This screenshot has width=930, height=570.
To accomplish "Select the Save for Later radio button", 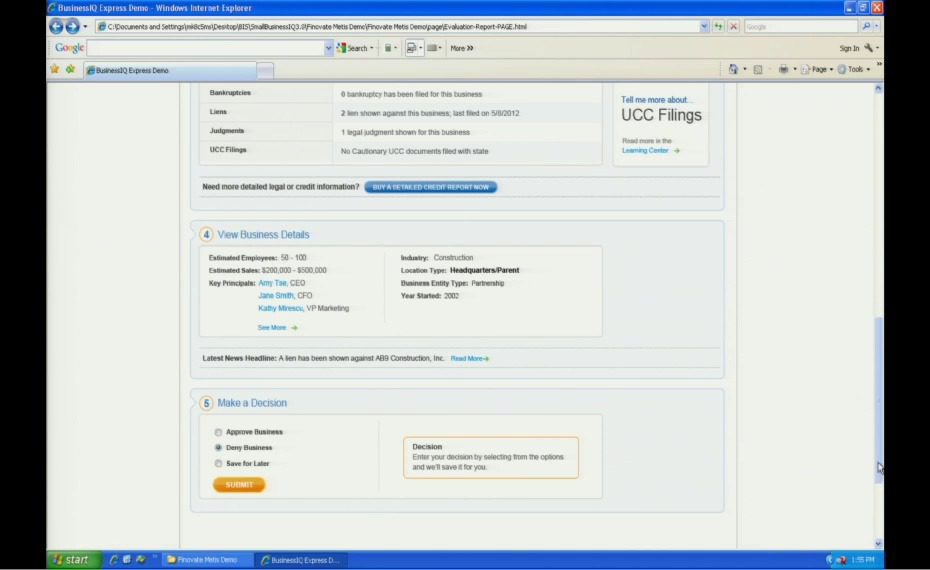I will pyautogui.click(x=218, y=464).
